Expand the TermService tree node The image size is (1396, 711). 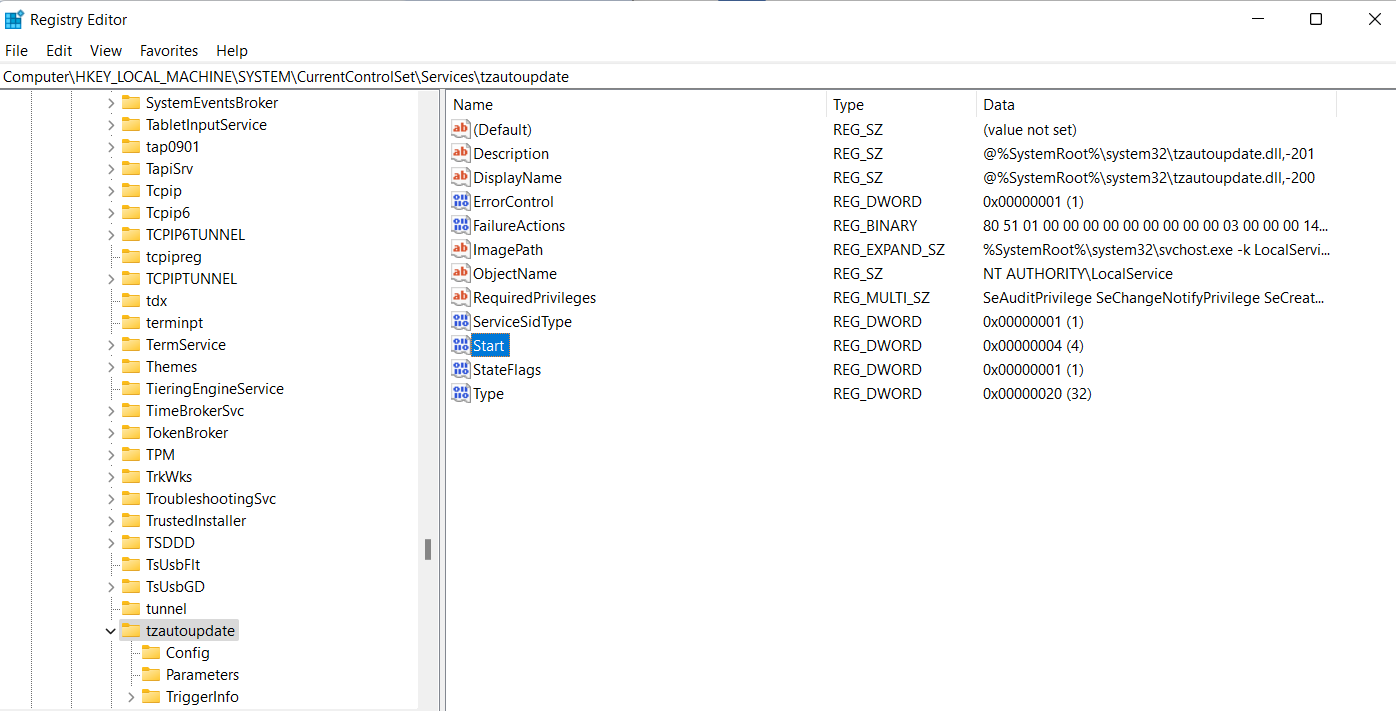(111, 345)
